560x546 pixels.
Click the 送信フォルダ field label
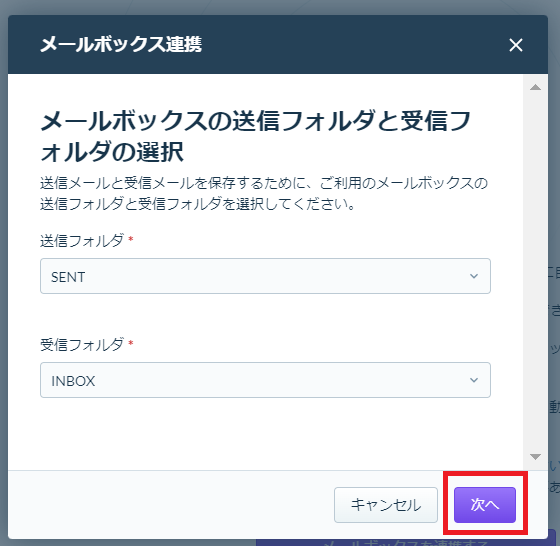tap(82, 240)
